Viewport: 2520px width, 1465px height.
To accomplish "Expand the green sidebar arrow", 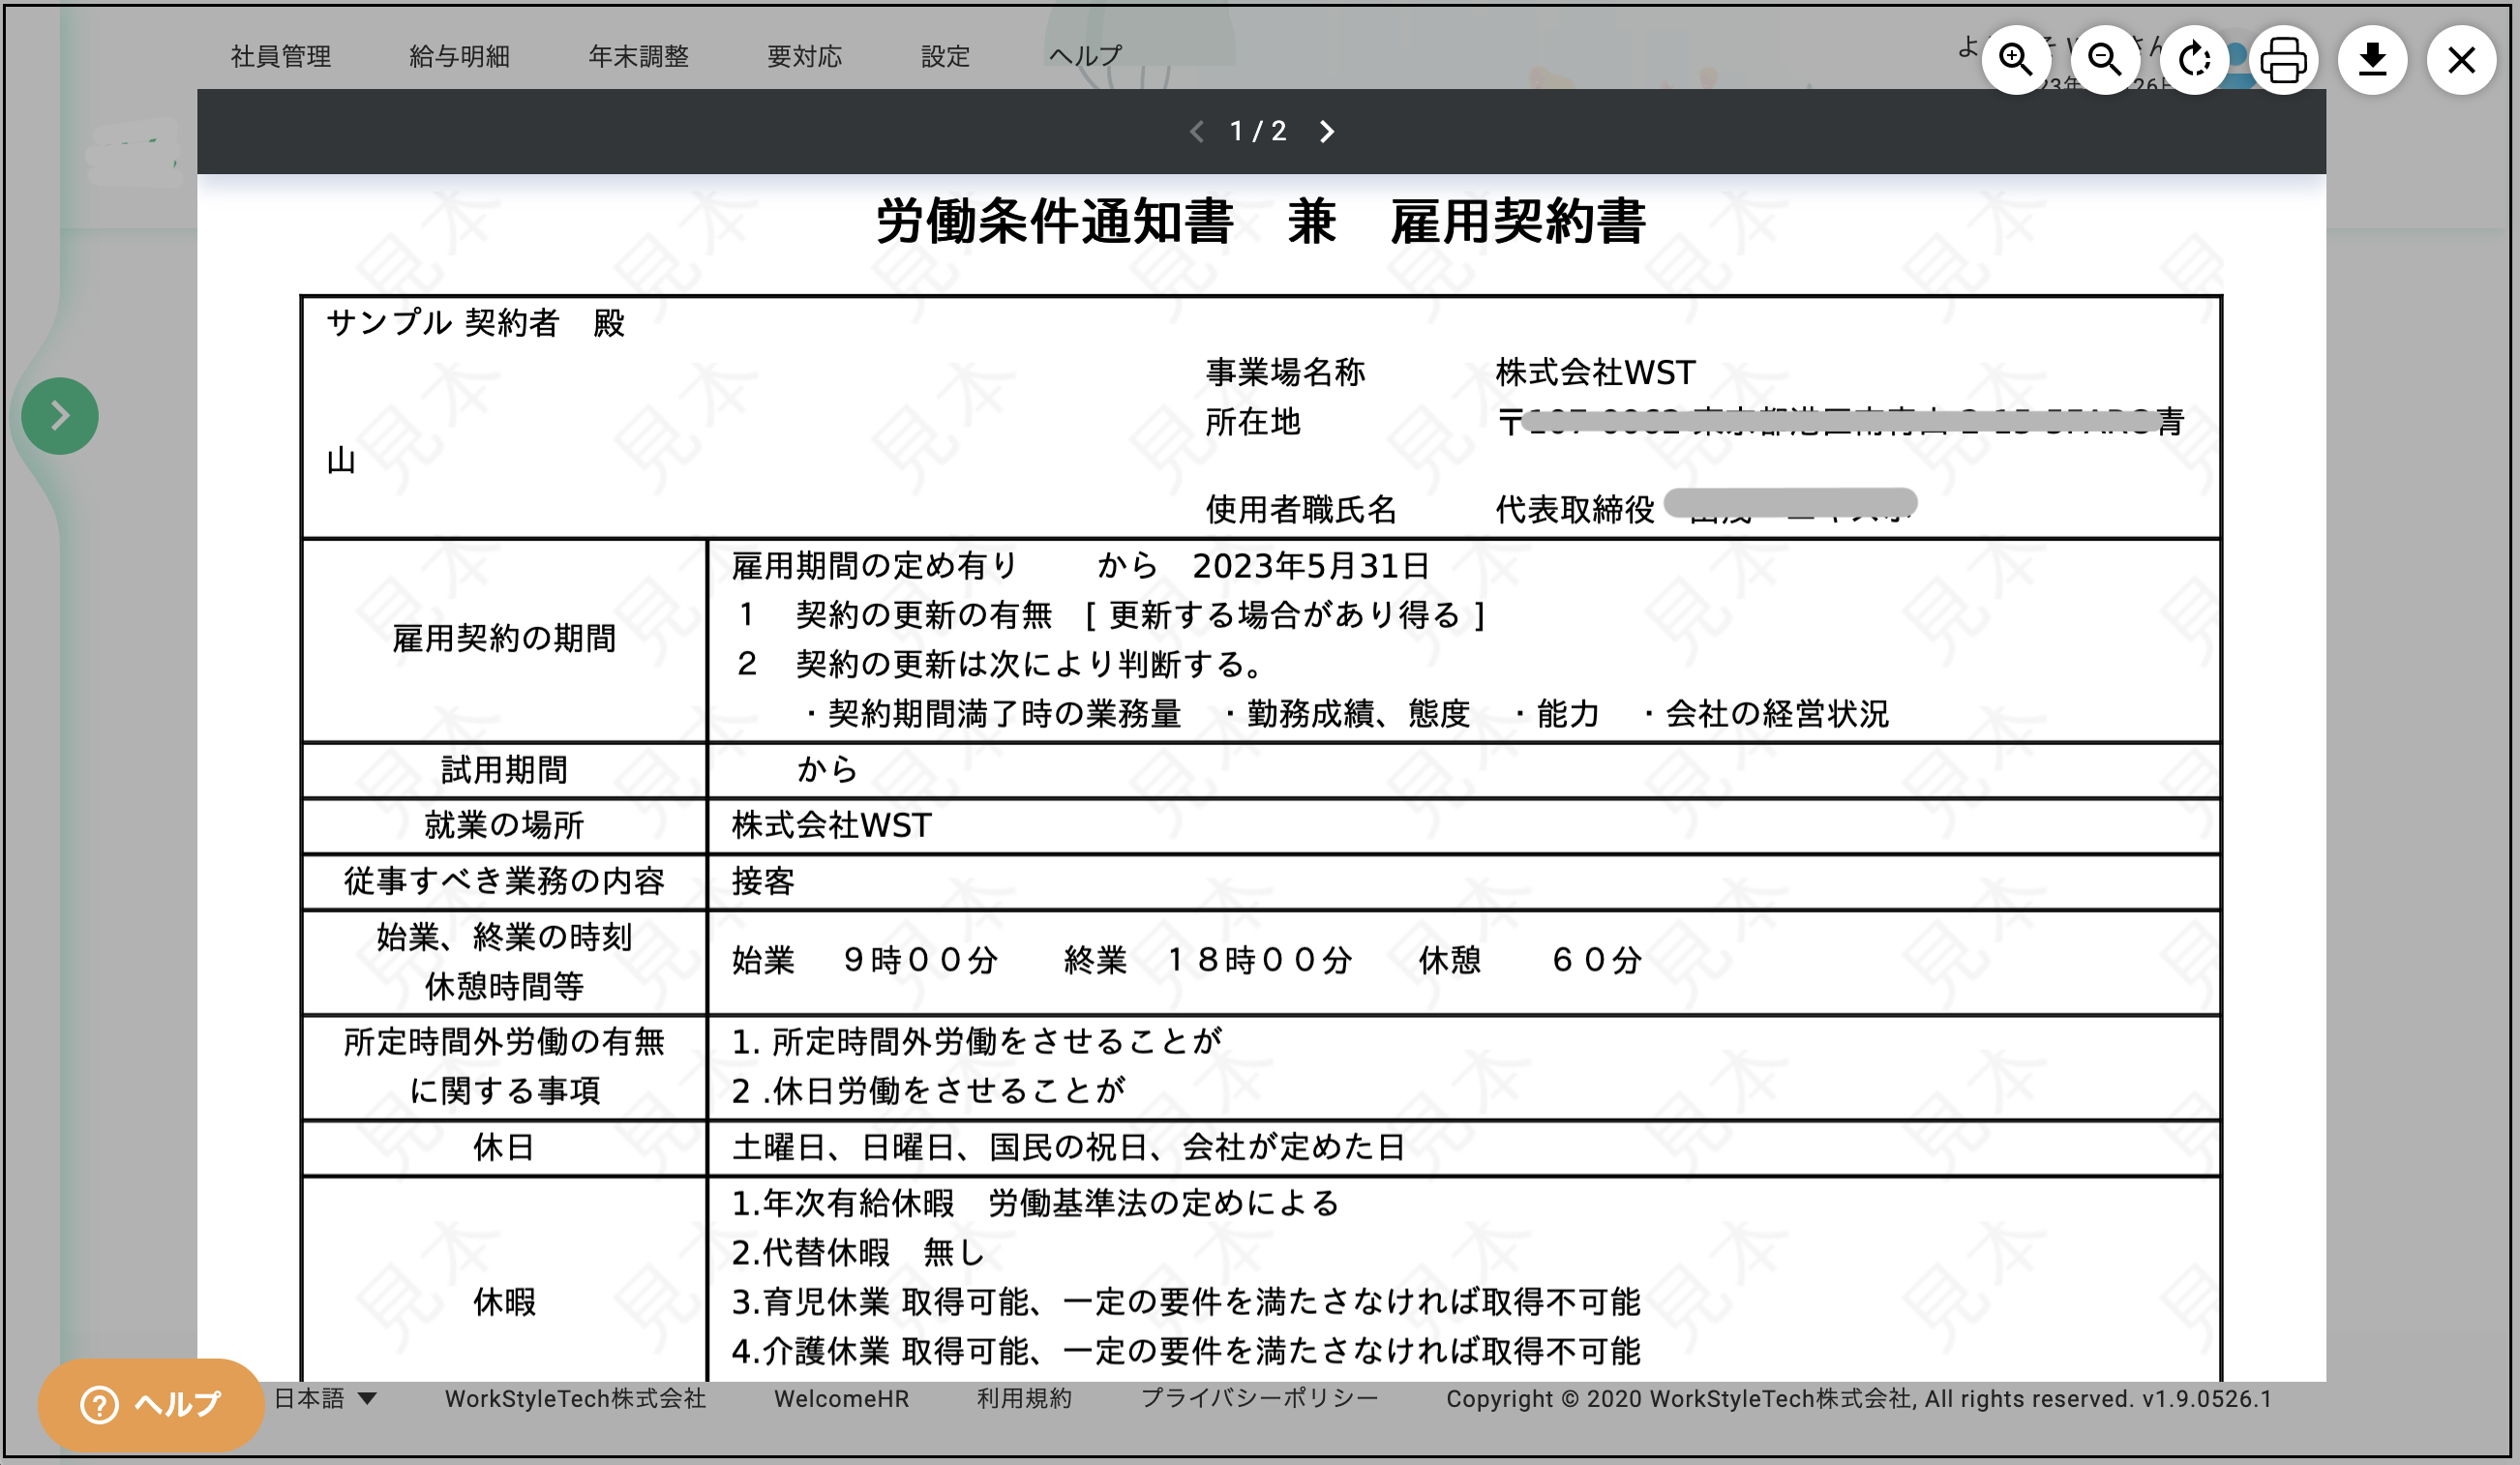I will [60, 416].
